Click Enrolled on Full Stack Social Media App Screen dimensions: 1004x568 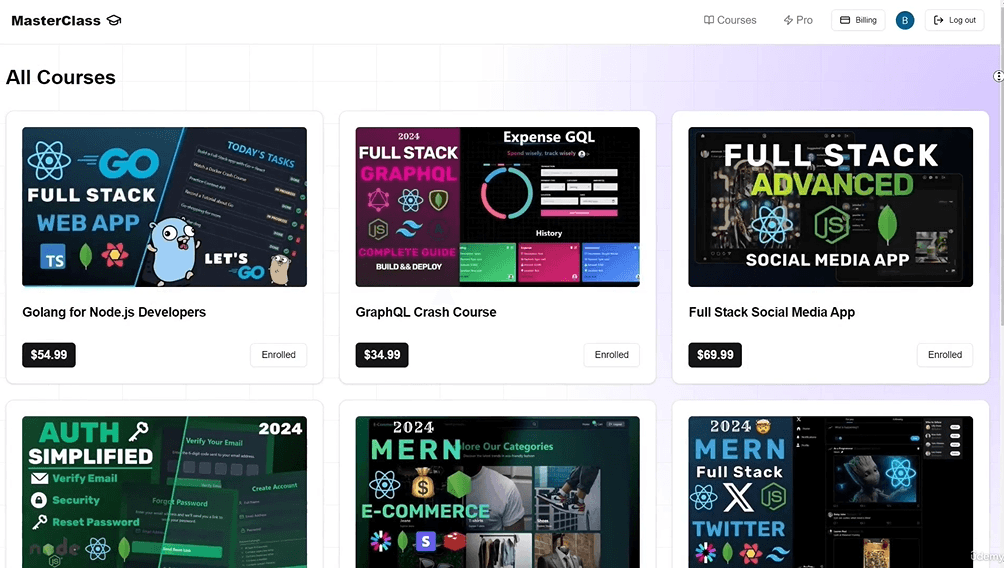(944, 355)
